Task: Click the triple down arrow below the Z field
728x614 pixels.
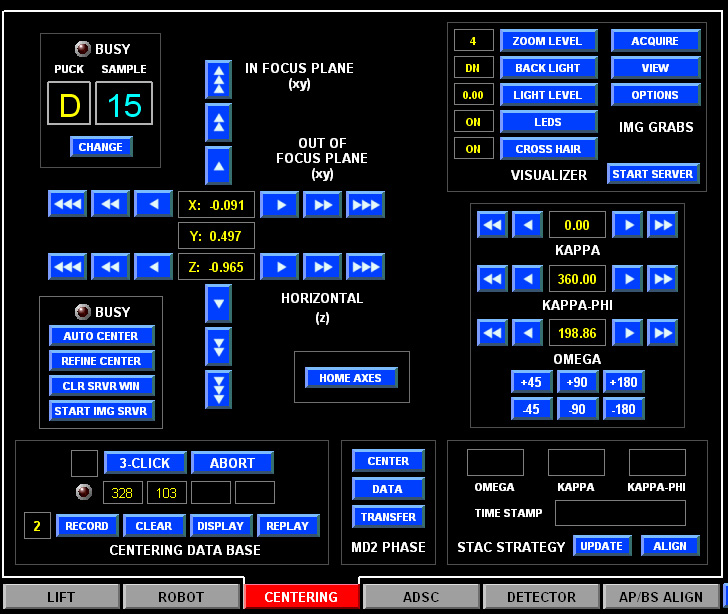Action: click(218, 389)
